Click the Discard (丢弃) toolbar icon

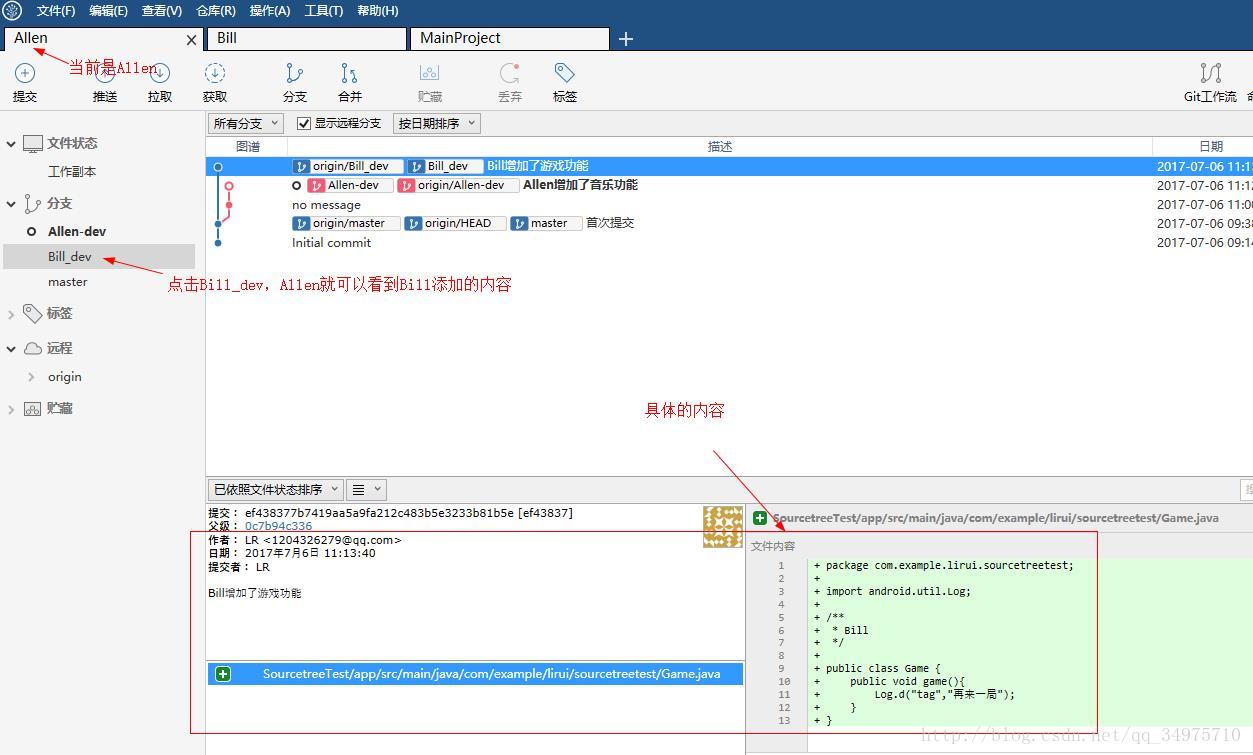510,73
